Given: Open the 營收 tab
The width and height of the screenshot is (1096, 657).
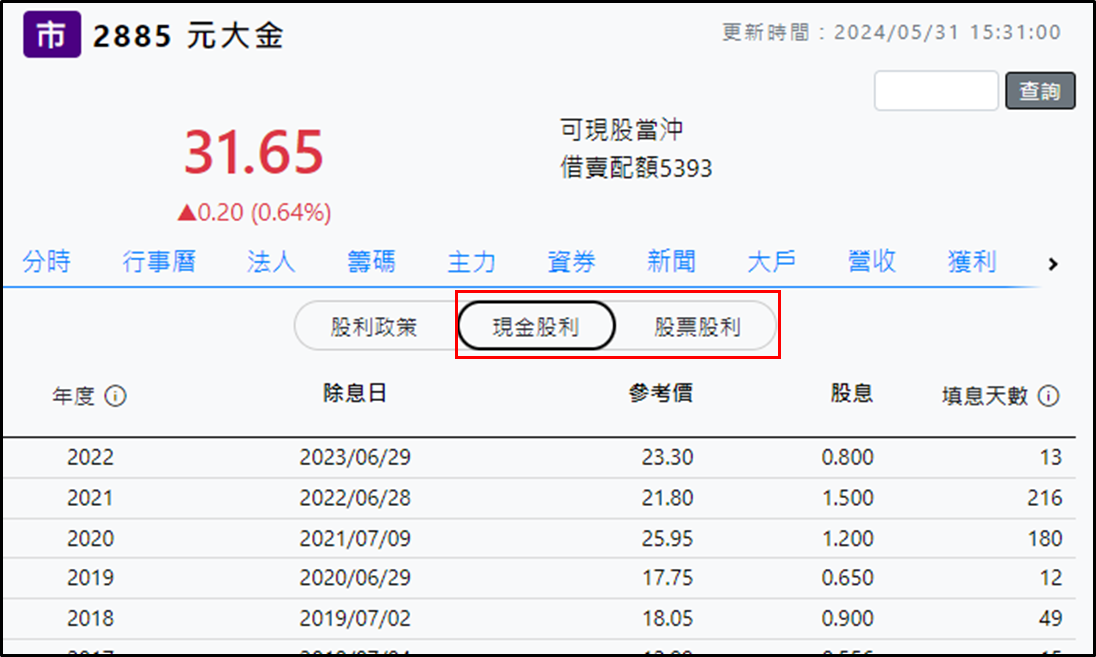Looking at the screenshot, I should [x=871, y=262].
